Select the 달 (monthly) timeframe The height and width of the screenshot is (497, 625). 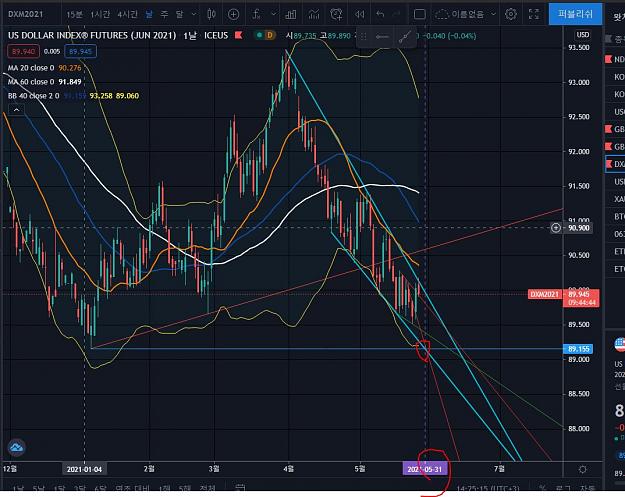tap(179, 15)
